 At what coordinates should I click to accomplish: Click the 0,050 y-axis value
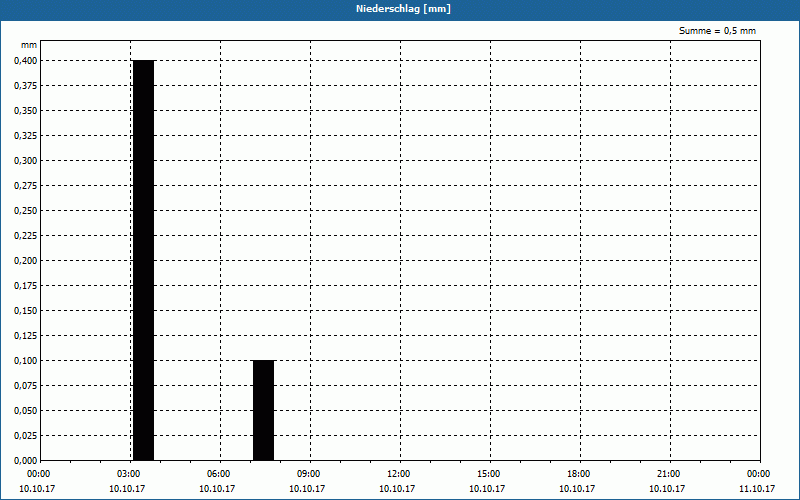pyautogui.click(x=26, y=411)
